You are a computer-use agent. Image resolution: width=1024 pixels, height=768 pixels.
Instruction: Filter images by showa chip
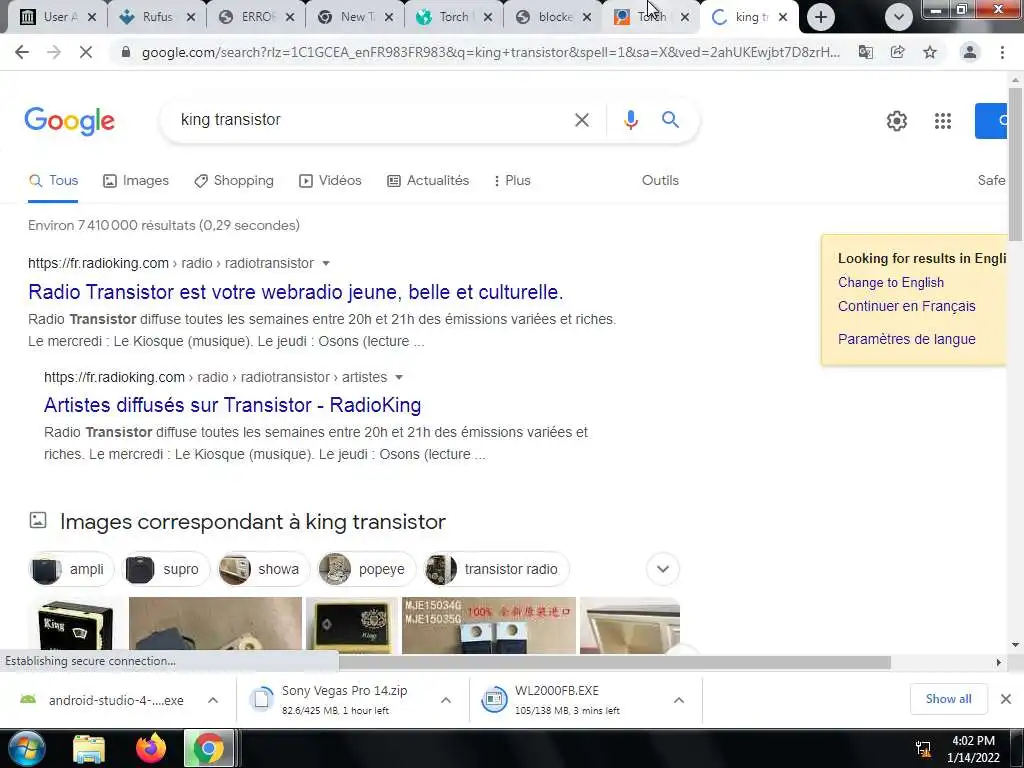264,569
